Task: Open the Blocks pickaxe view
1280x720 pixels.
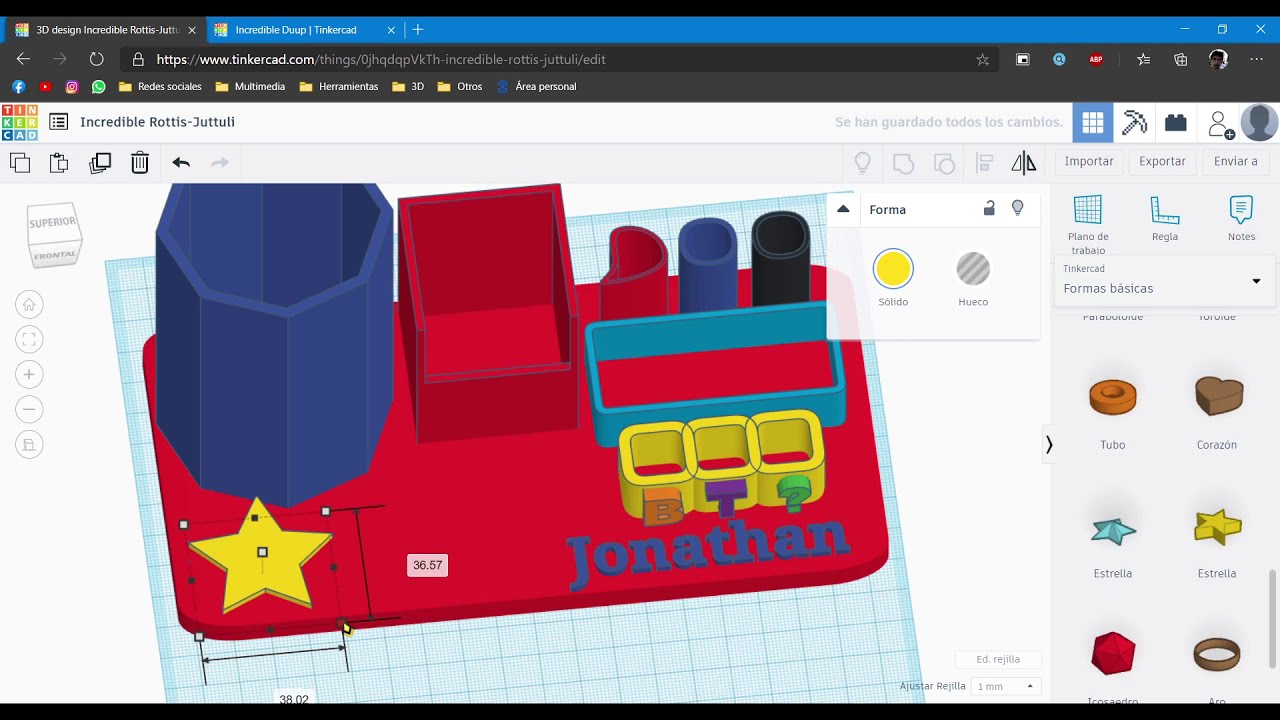Action: click(1134, 122)
